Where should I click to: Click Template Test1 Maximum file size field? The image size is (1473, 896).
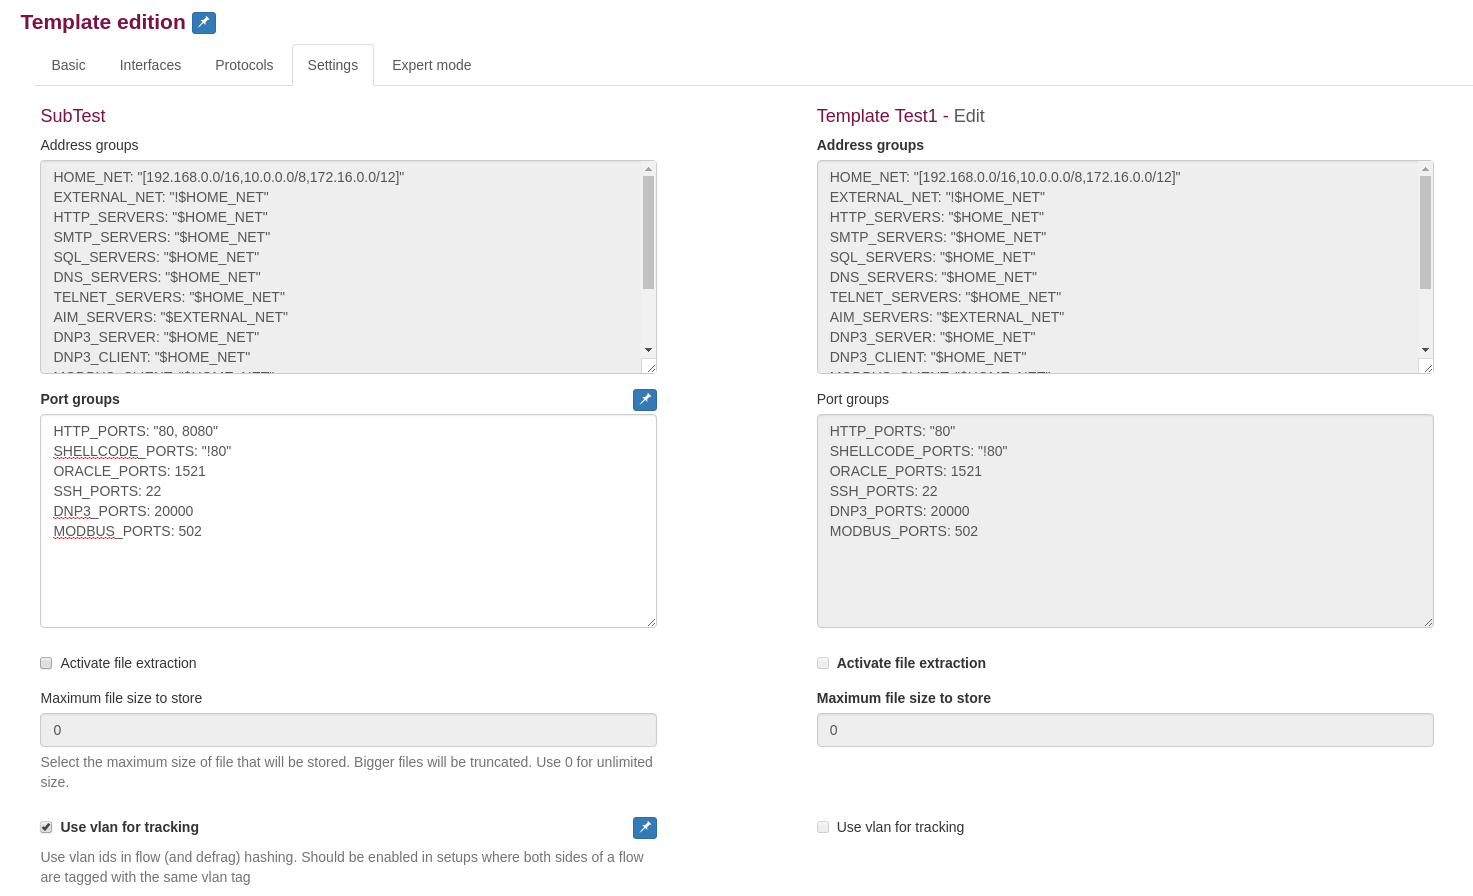point(1125,730)
